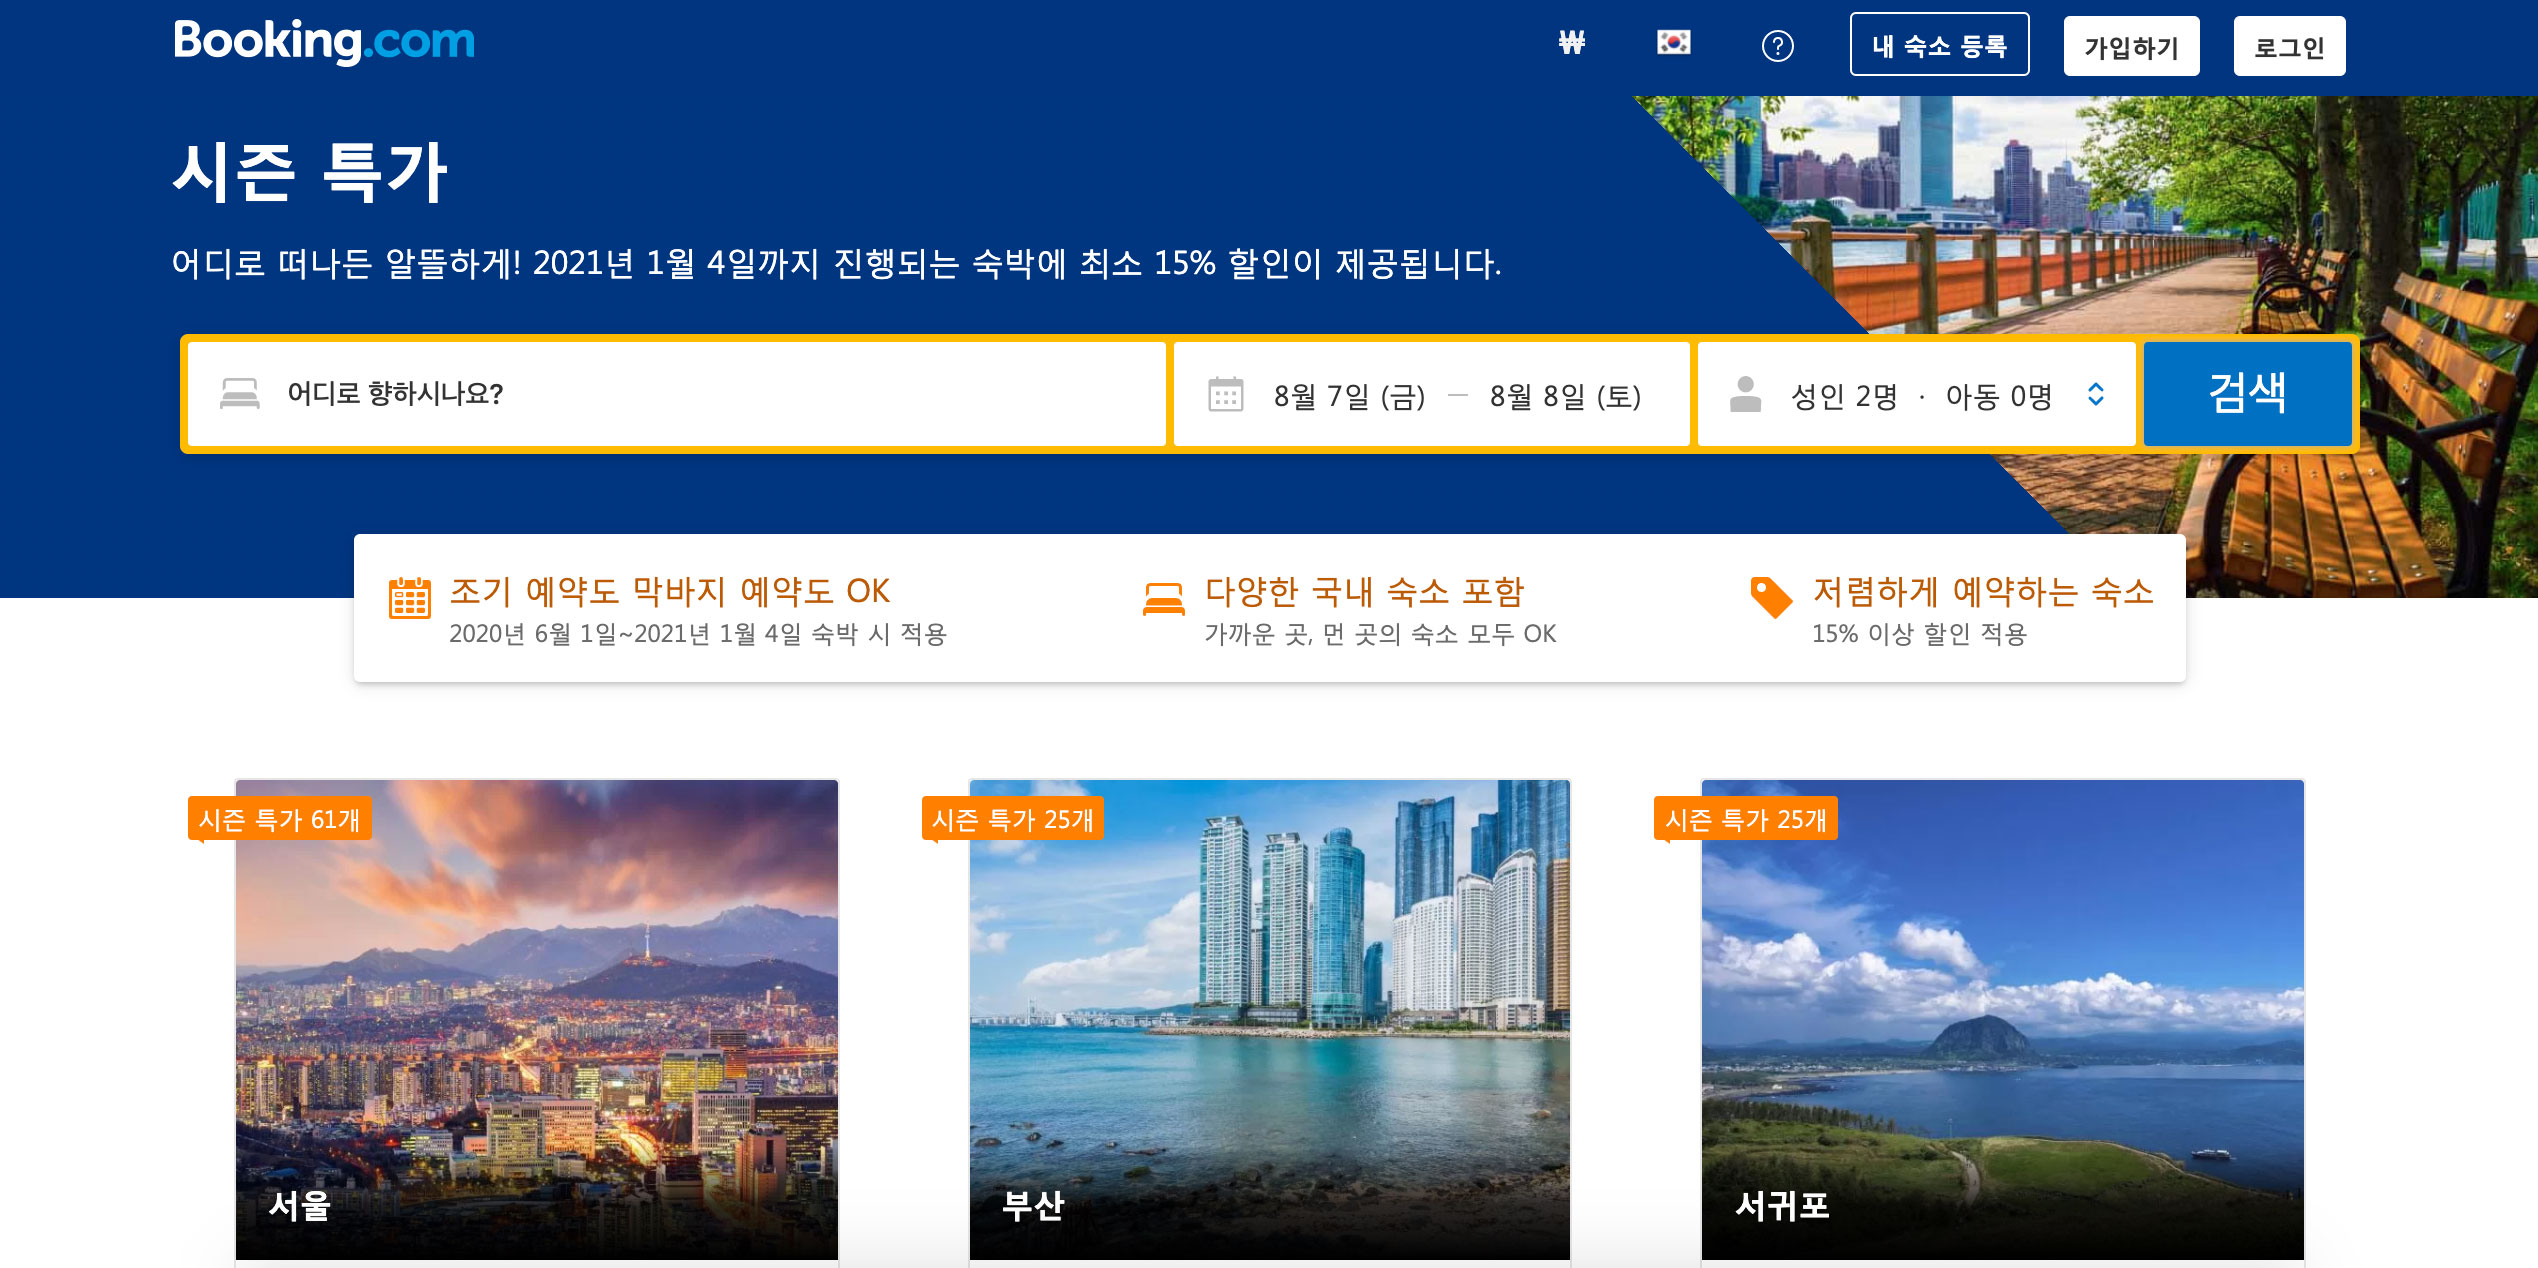
Task: Open the 부산 destination card
Action: coord(1269,1020)
